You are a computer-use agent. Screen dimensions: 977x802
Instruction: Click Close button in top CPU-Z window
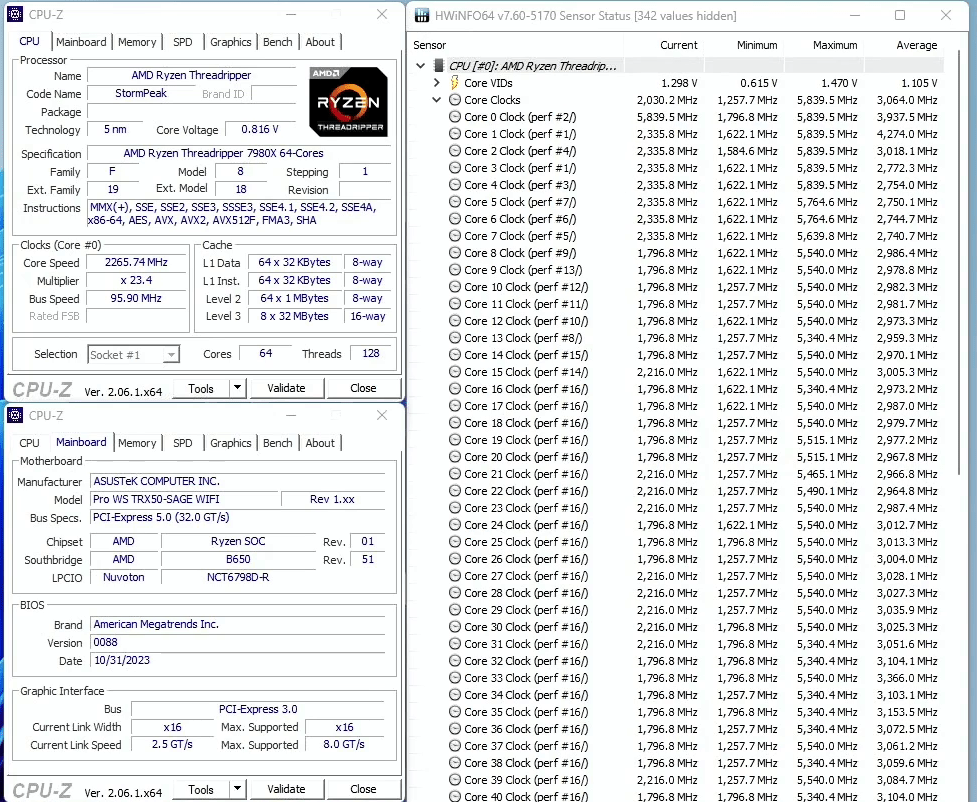pyautogui.click(x=363, y=388)
